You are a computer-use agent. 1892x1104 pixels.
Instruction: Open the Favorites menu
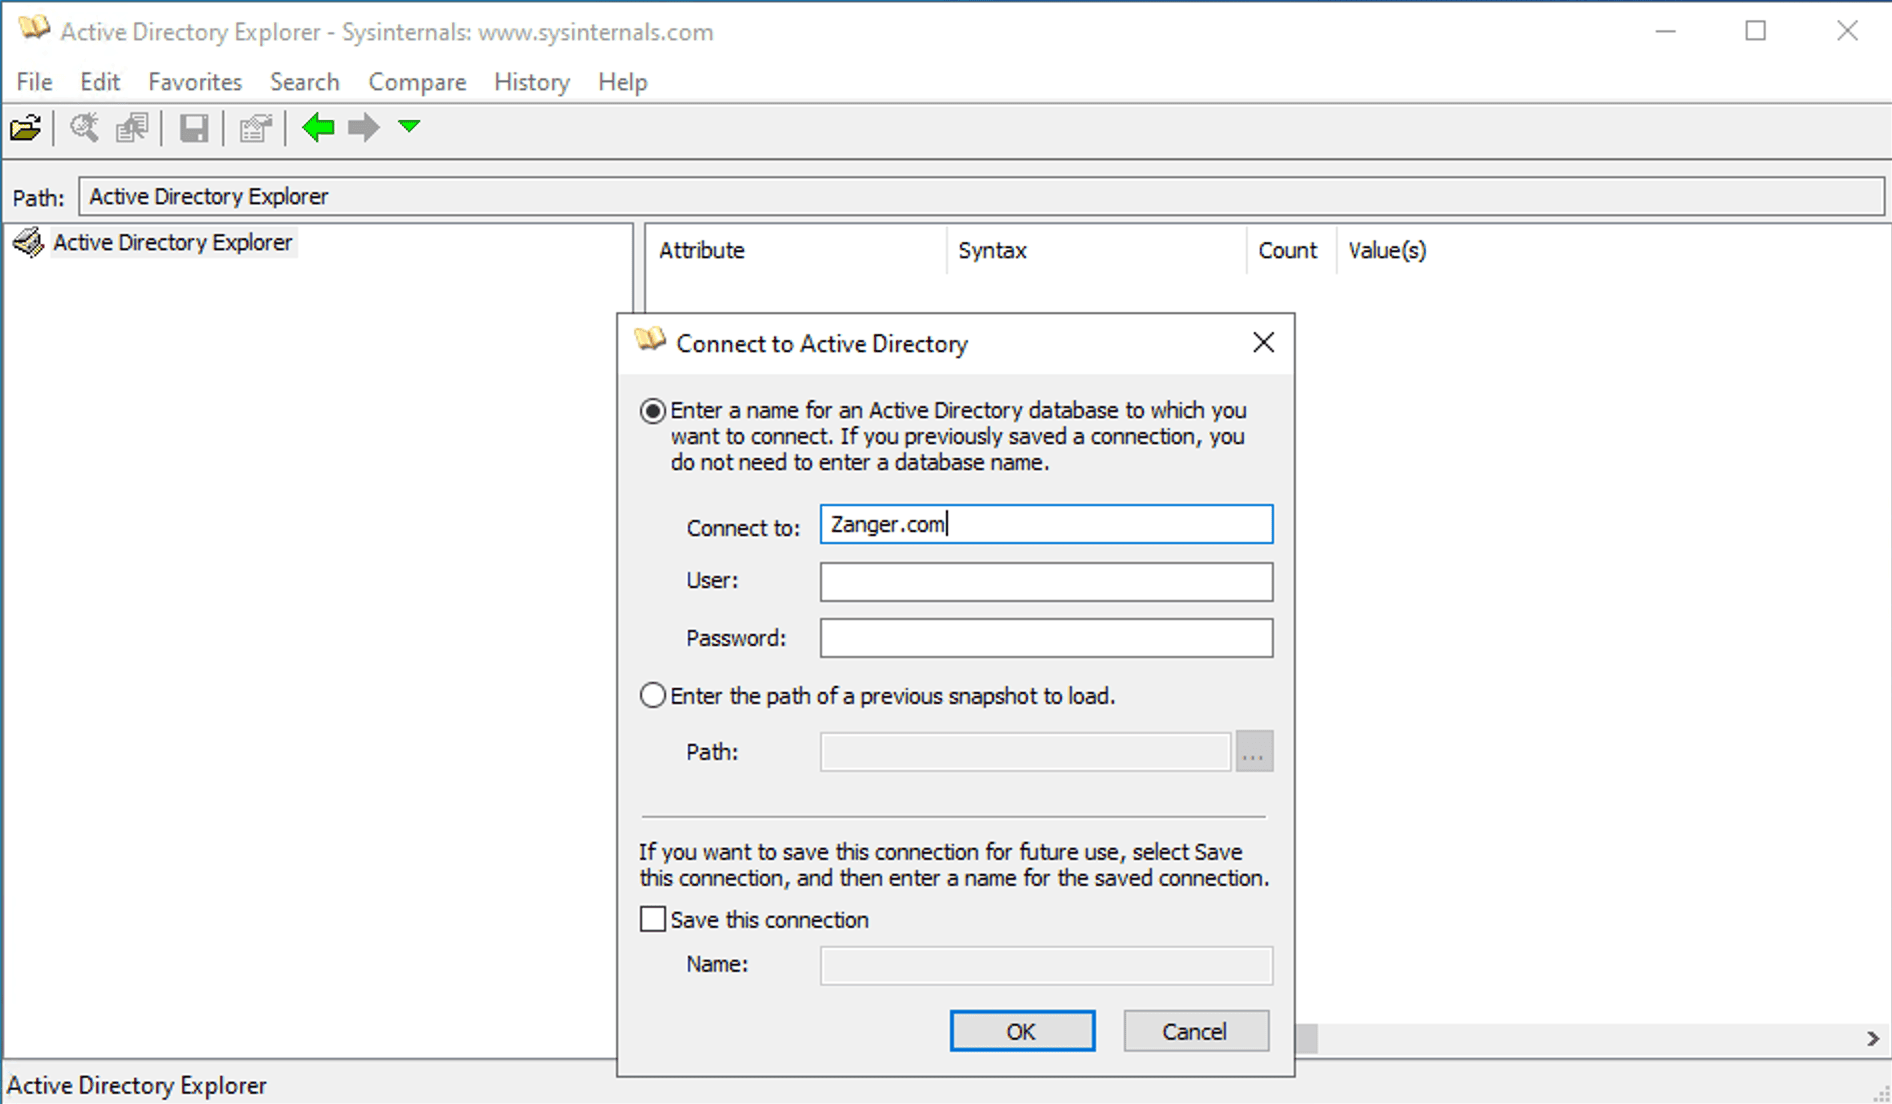[194, 82]
